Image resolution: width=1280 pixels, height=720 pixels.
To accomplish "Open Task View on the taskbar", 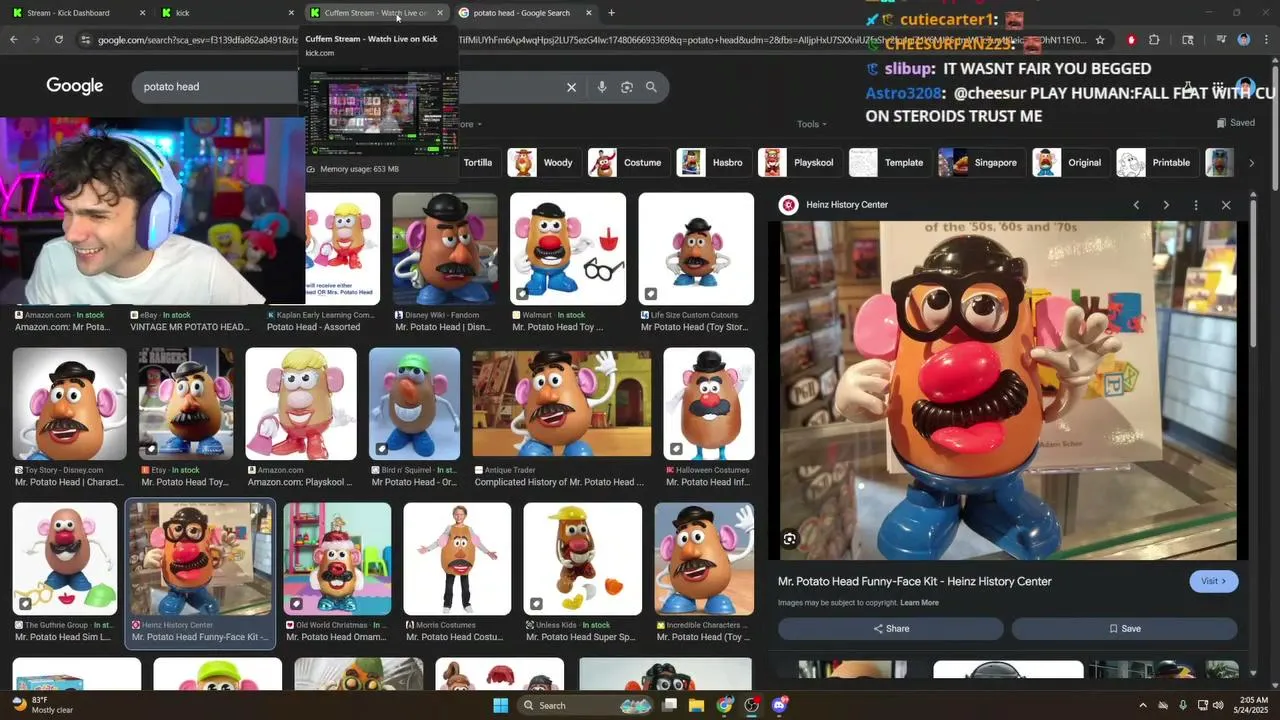I will click(x=670, y=705).
